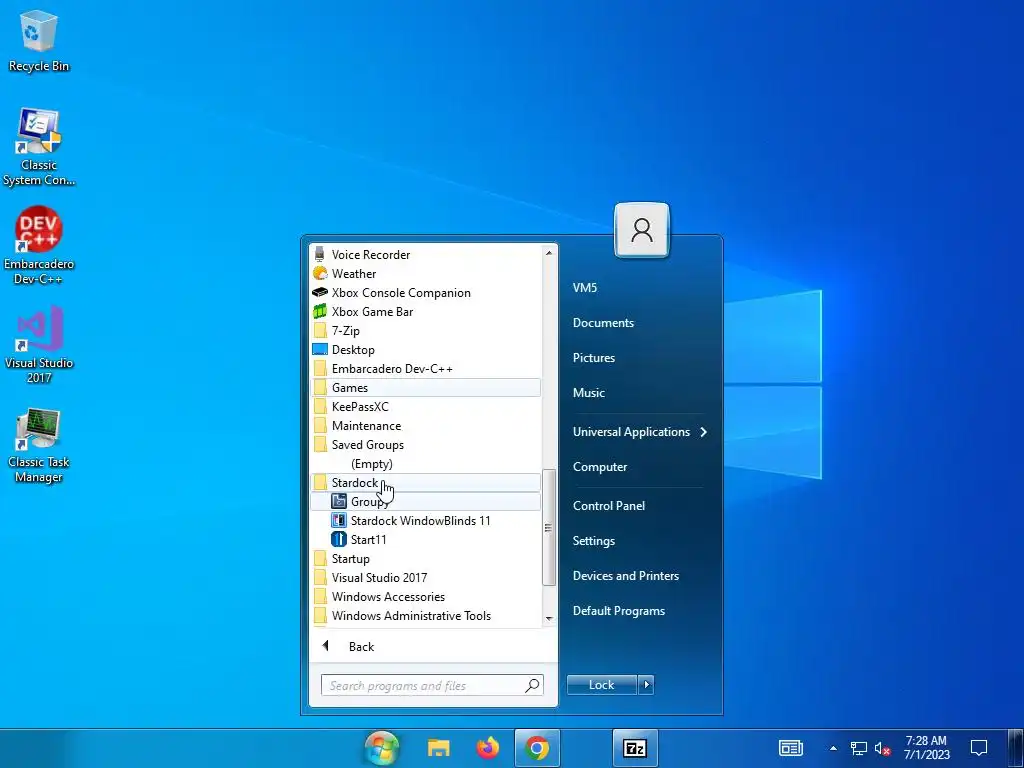Expand Windows Accessories folder
1024x768 pixels.
(x=426, y=596)
